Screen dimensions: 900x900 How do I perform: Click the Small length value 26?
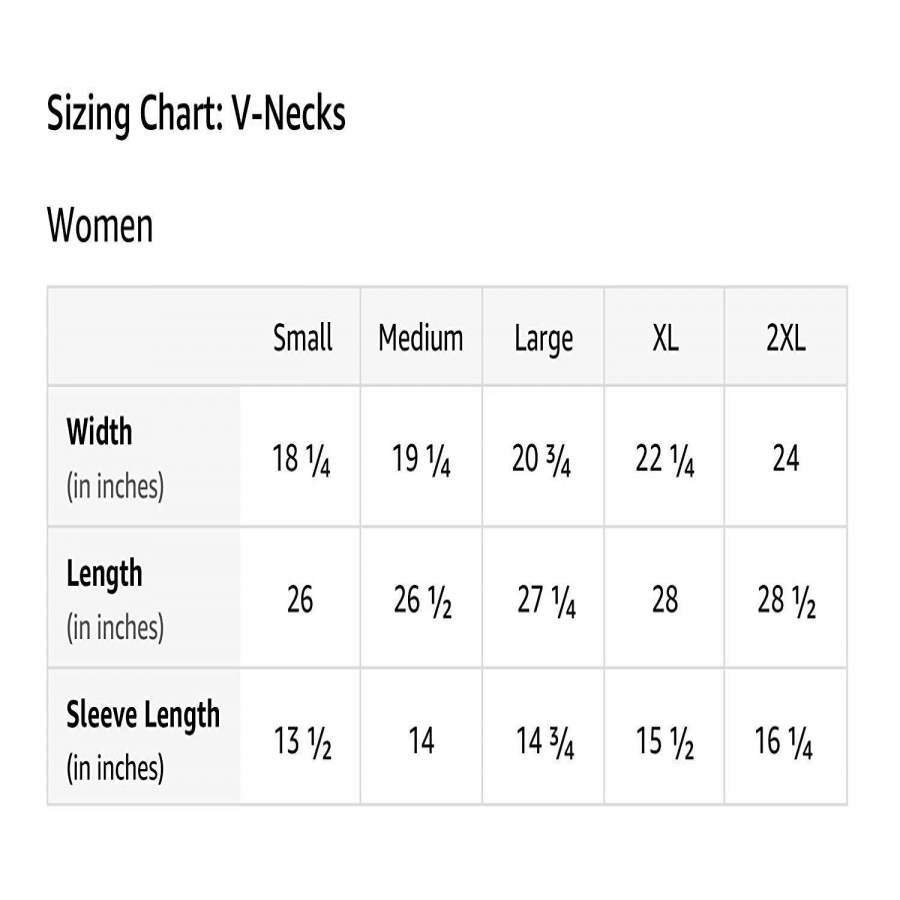pos(300,600)
